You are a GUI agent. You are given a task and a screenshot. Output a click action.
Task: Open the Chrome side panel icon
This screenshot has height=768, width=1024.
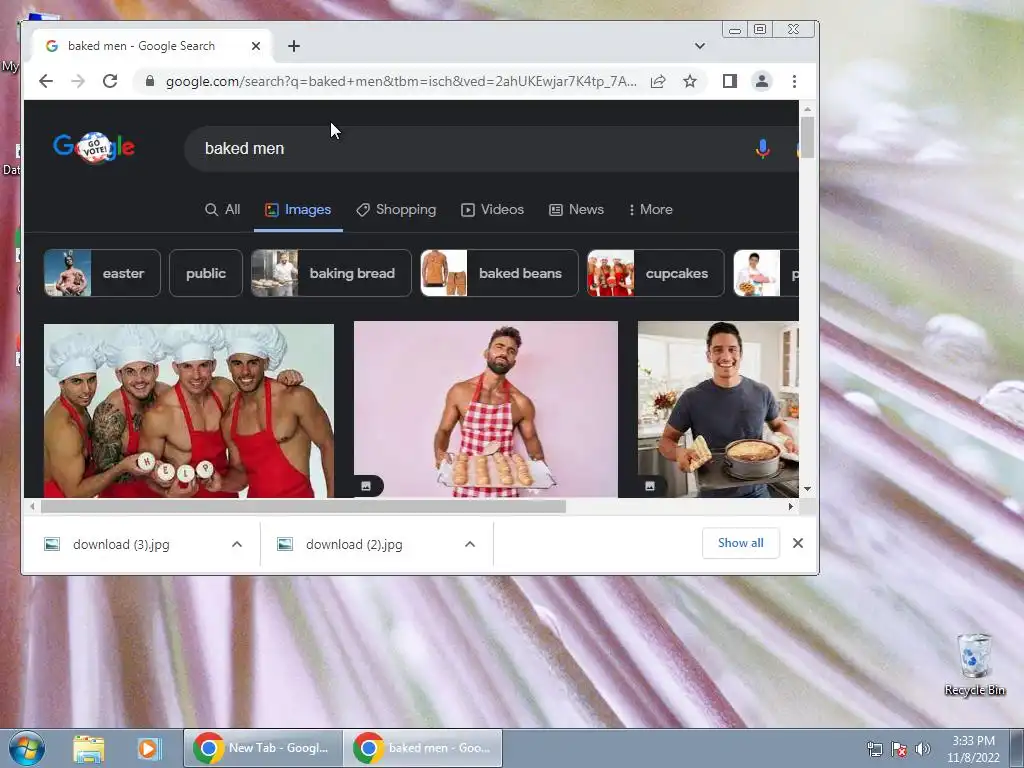[729, 81]
